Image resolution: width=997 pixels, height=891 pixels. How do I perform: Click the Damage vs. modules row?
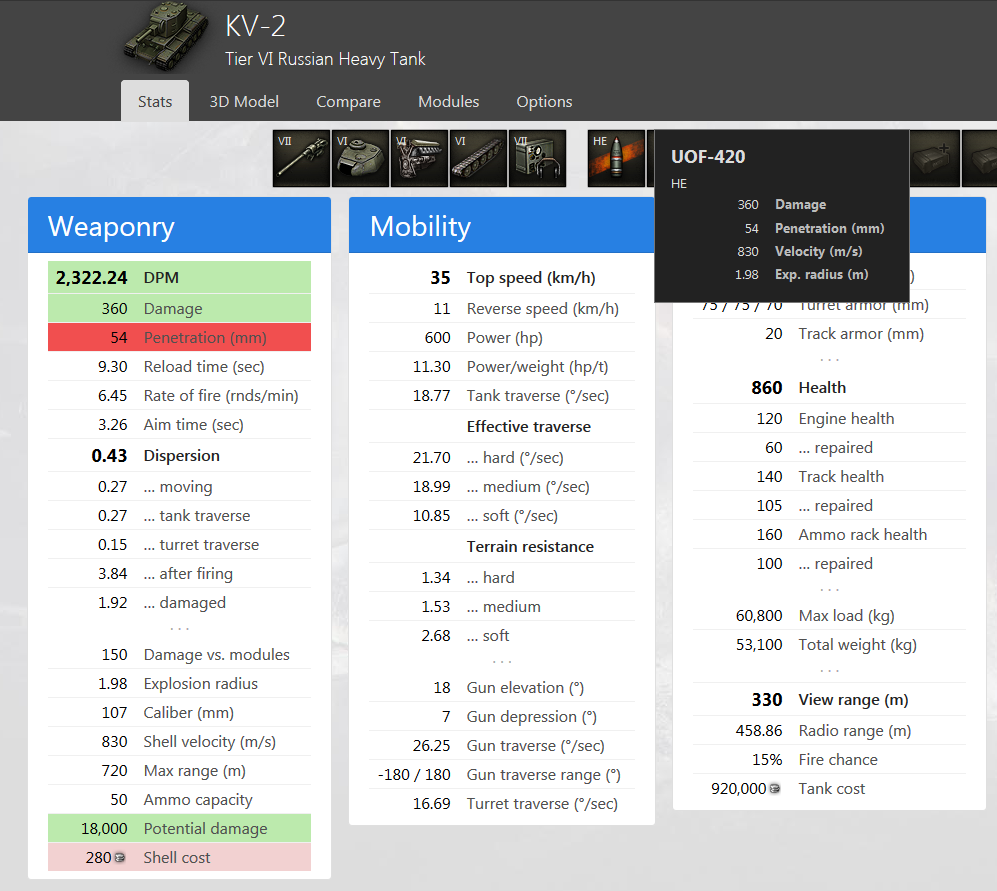tap(179, 654)
